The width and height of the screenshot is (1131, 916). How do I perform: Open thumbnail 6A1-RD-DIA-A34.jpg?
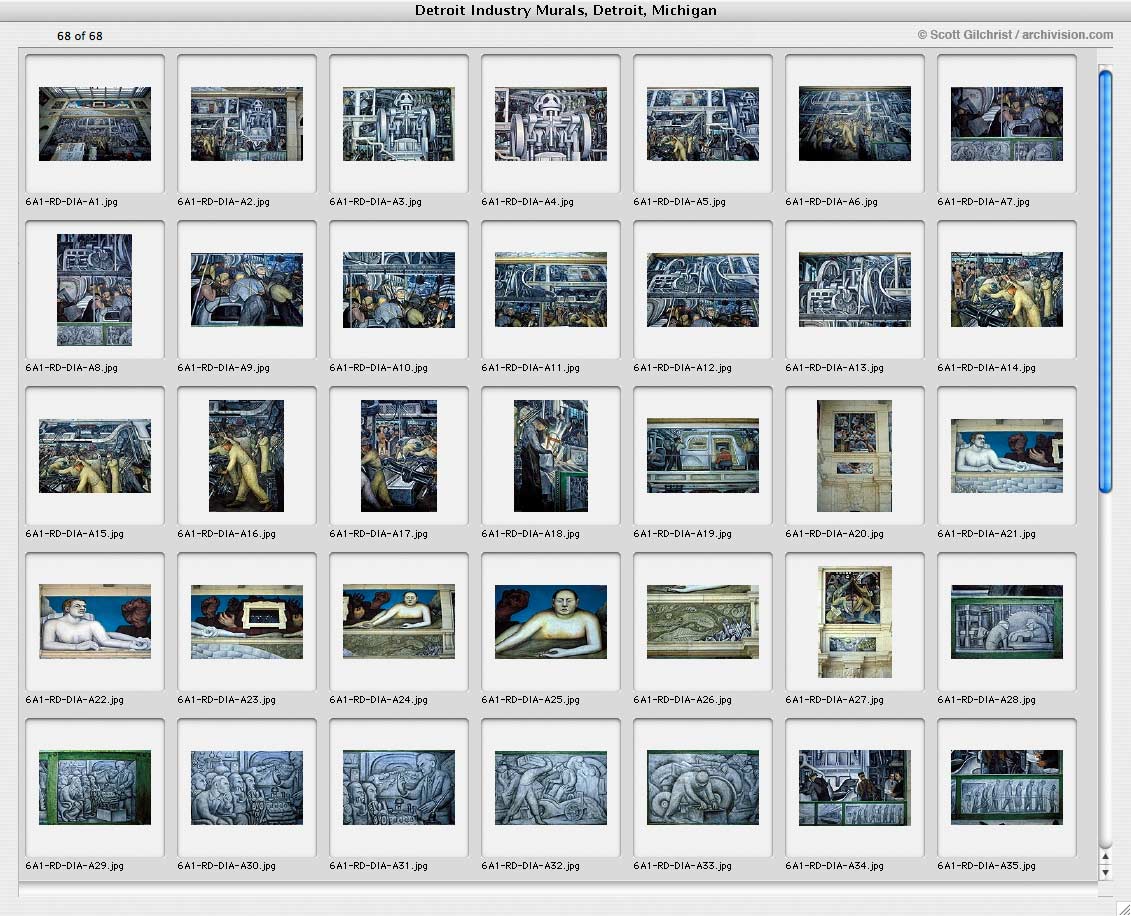click(x=855, y=788)
